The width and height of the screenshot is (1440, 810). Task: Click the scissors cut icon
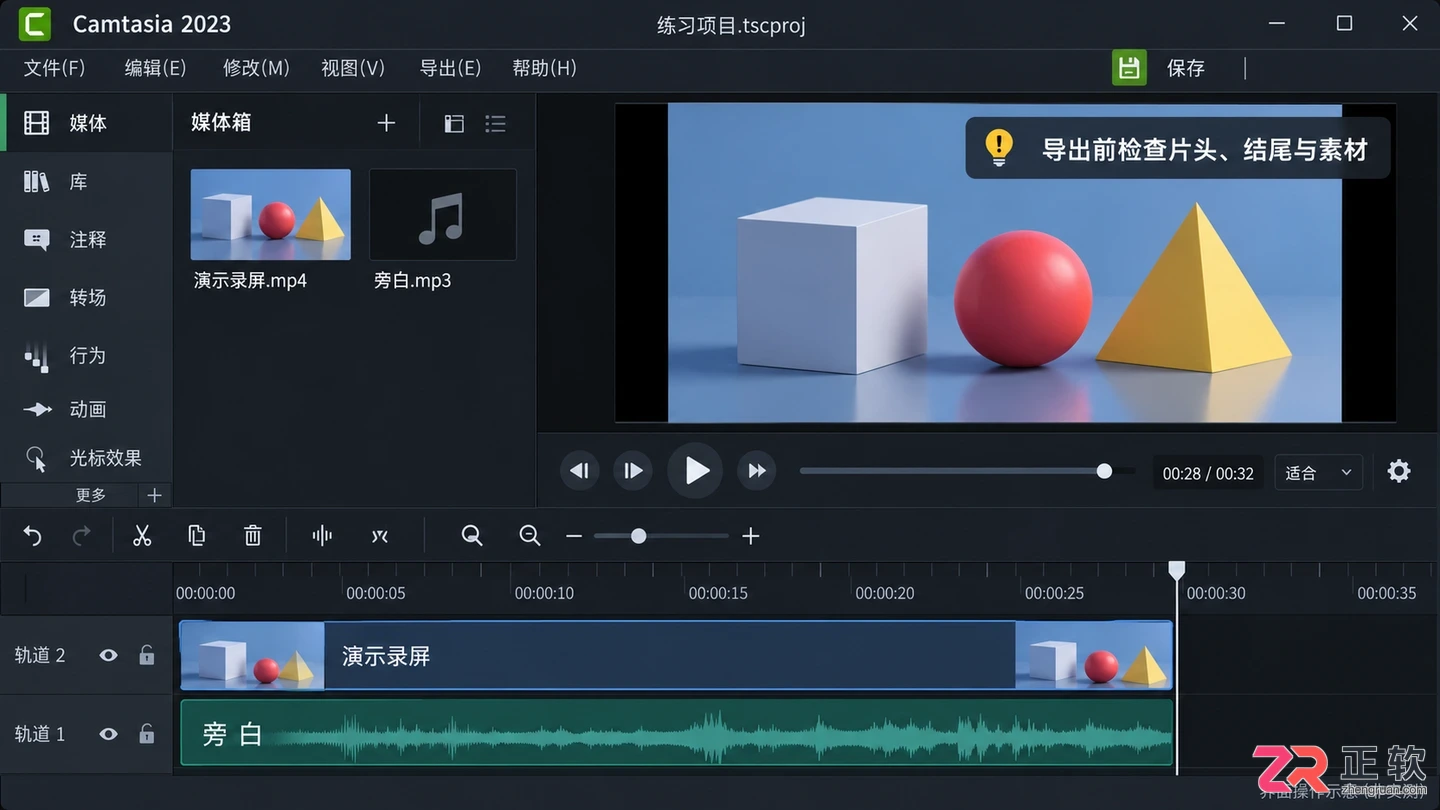(142, 536)
